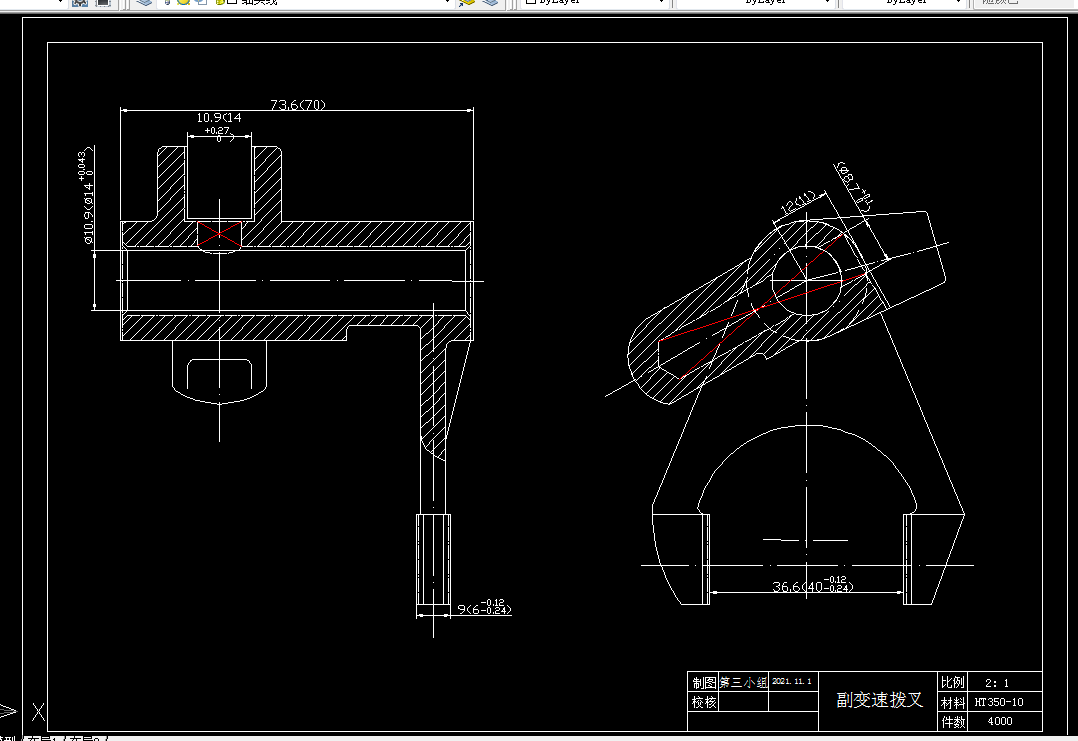This screenshot has height=741, width=1078.
Task: Select the 73.6(70) overall length dimension text
Action: coord(298,104)
